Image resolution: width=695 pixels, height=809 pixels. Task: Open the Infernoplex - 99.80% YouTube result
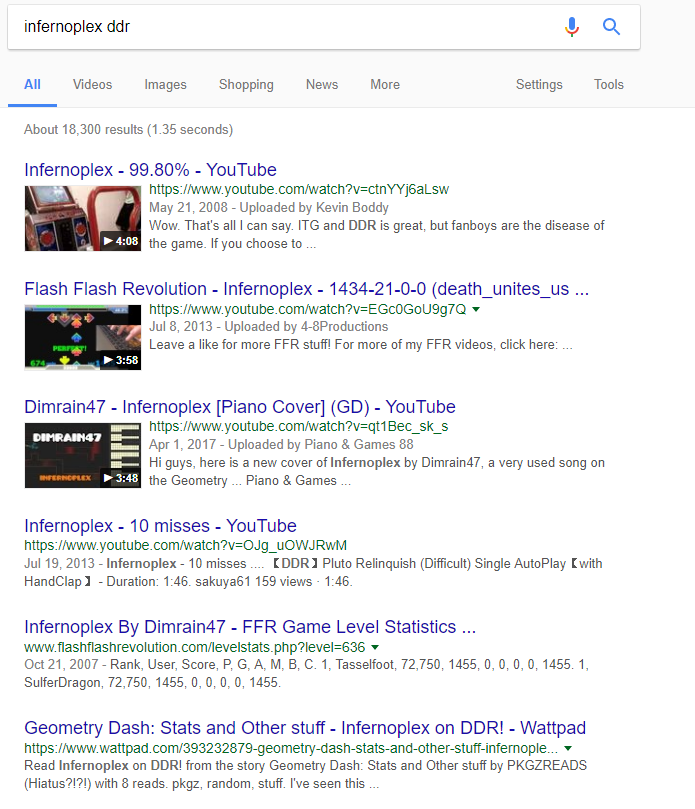[150, 170]
